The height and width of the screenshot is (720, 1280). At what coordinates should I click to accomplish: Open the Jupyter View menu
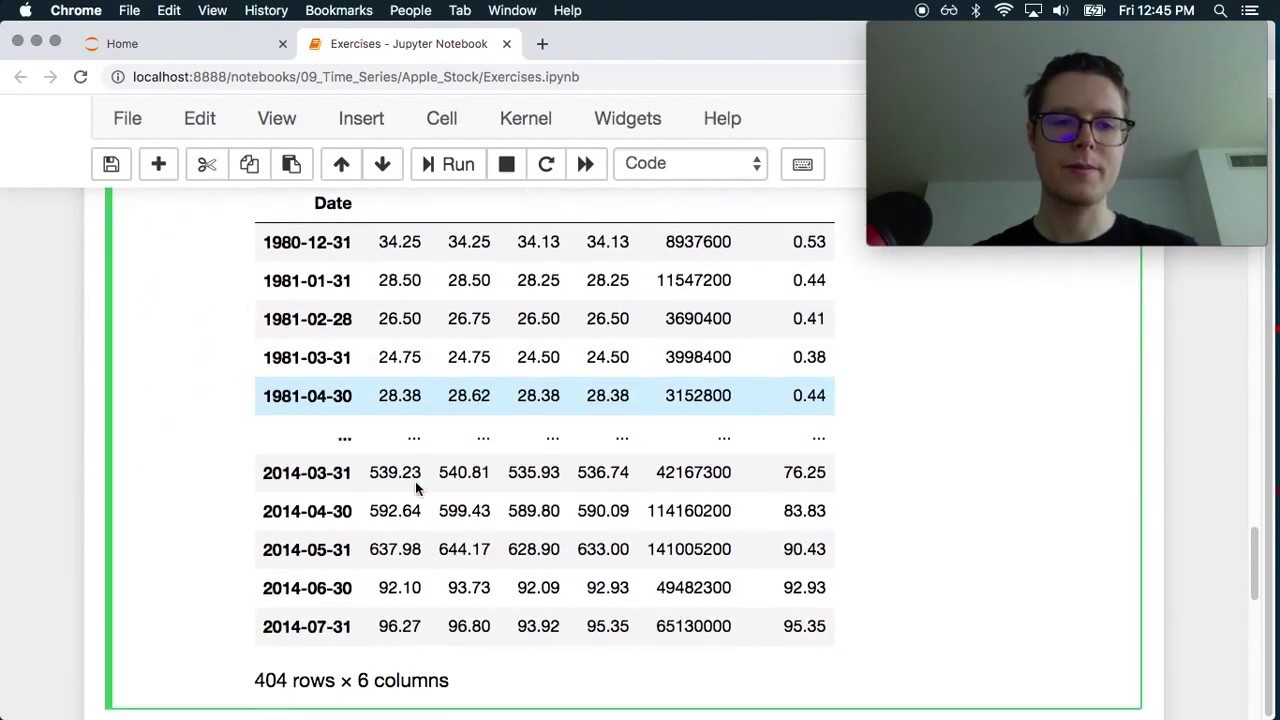click(x=277, y=118)
